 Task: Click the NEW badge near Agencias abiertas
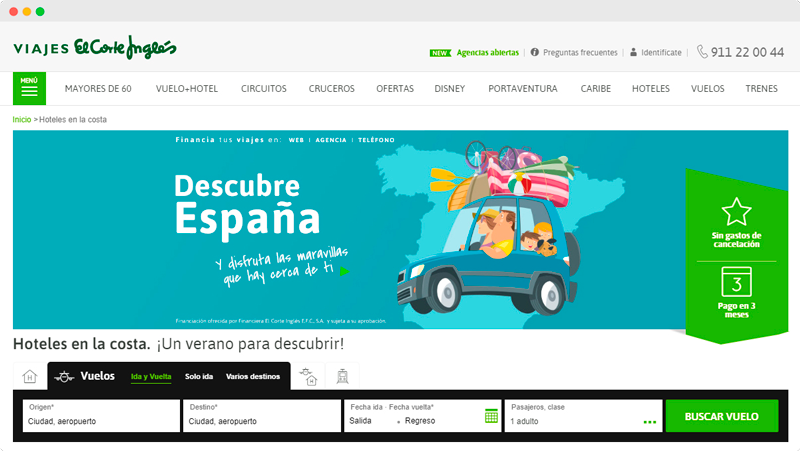pyautogui.click(x=440, y=53)
